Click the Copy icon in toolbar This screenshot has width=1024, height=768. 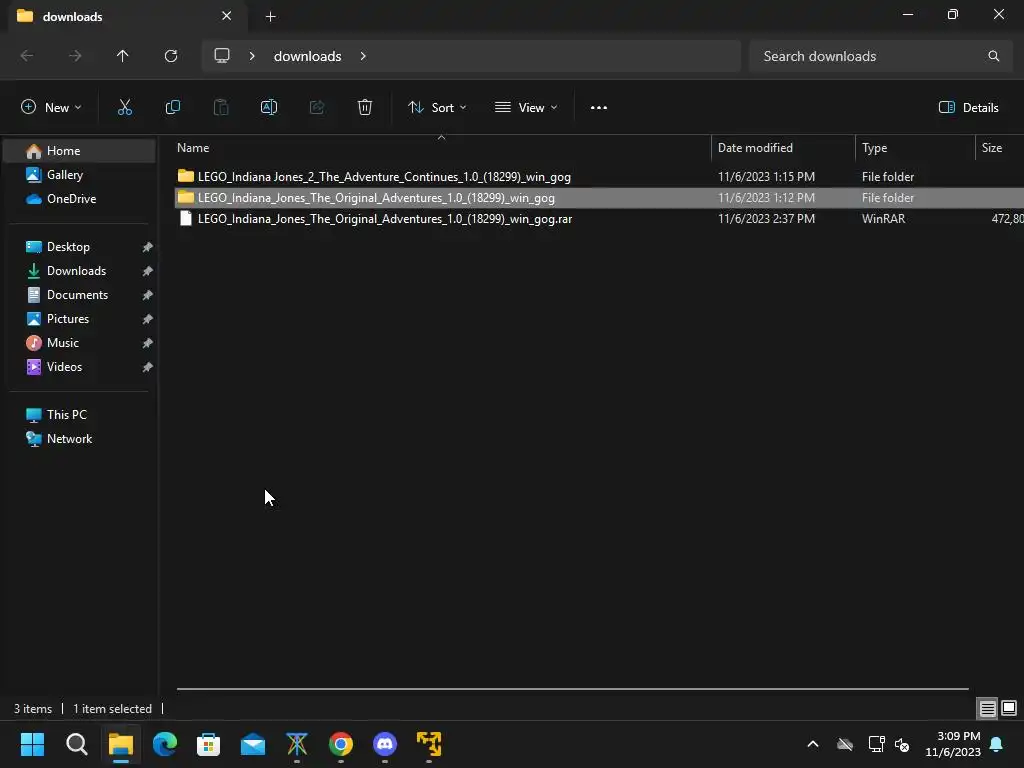[172, 107]
